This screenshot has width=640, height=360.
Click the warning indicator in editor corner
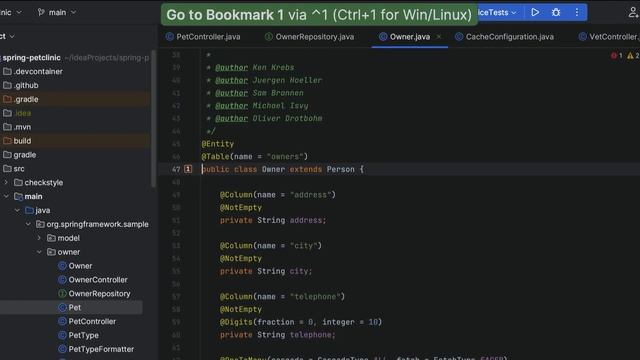[x=633, y=56]
